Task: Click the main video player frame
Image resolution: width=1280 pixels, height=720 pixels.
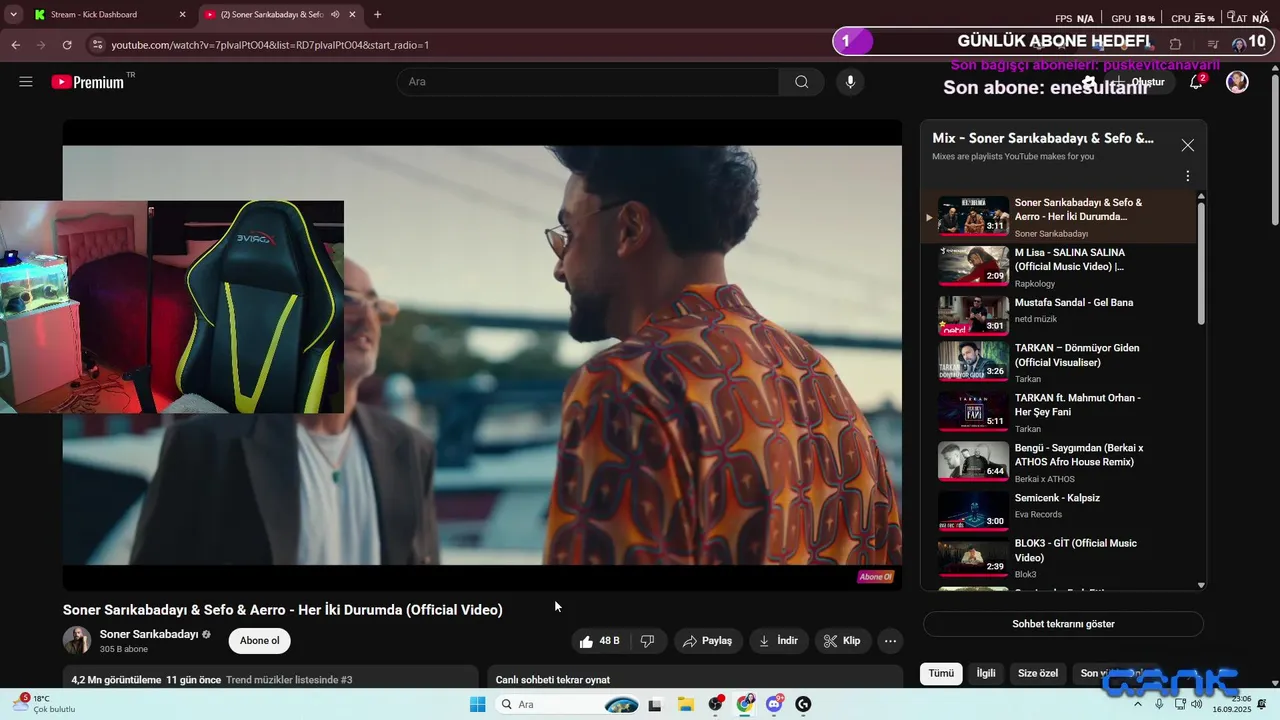Action: pos(482,355)
